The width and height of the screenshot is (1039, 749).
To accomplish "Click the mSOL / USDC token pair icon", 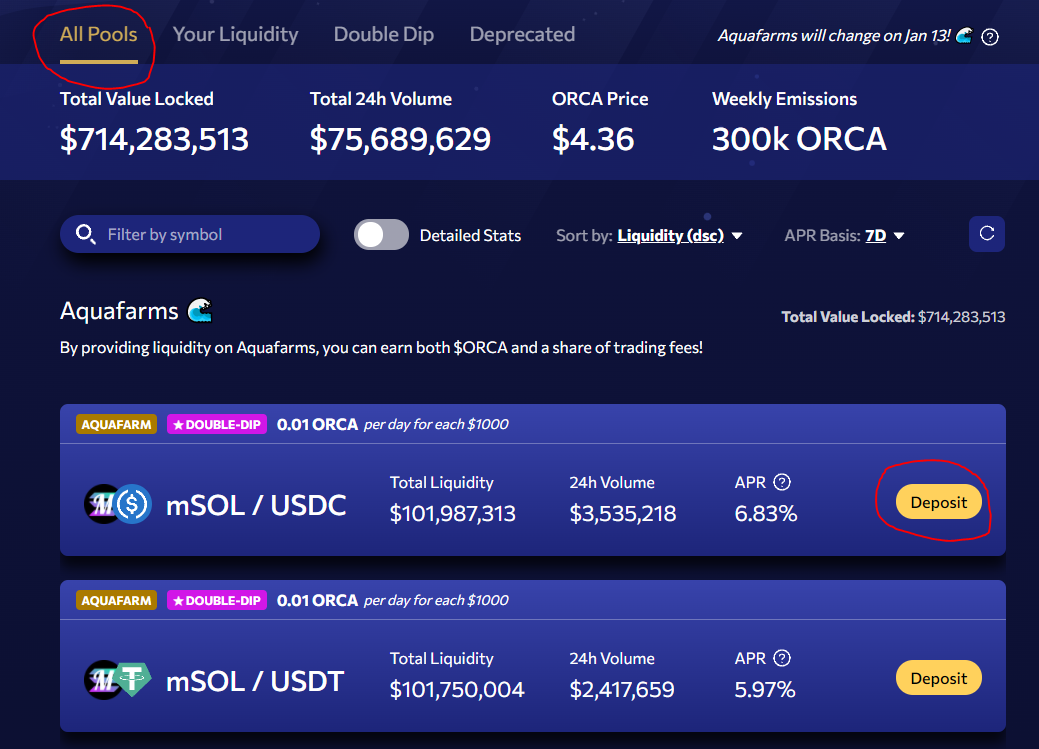I will 118,504.
